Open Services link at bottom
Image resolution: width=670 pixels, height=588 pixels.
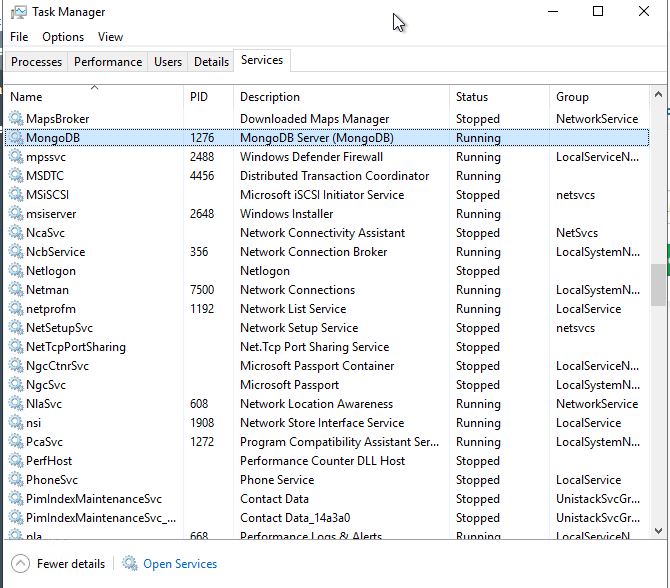[x=180, y=564]
